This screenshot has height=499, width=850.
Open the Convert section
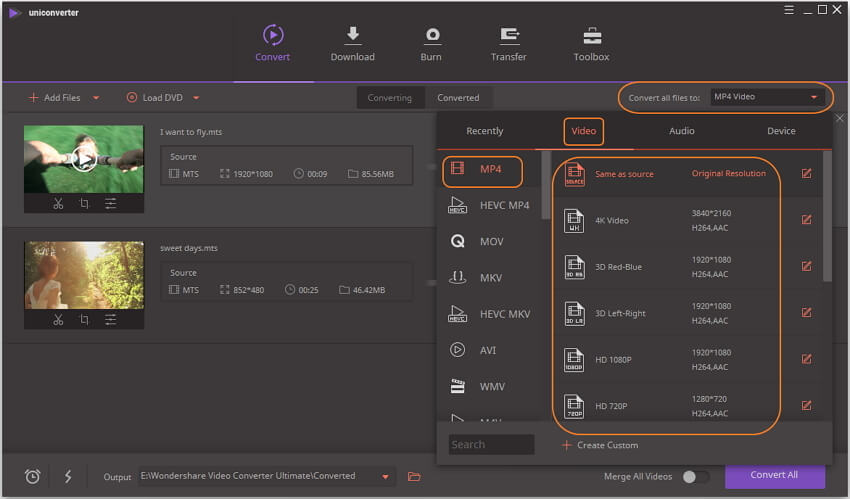point(273,43)
